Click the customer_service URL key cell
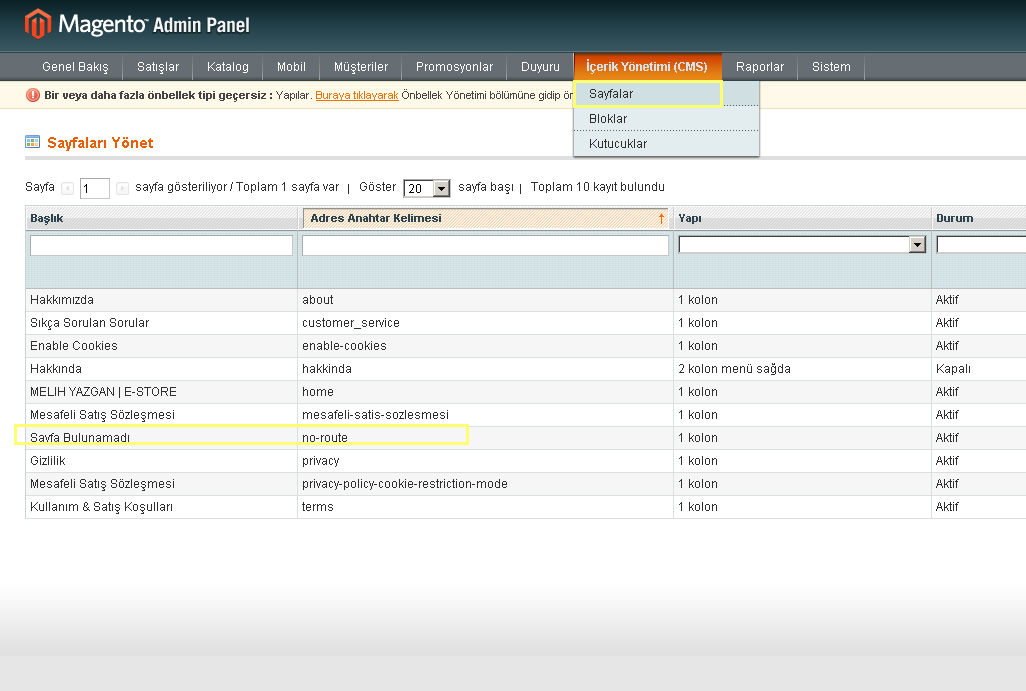The image size is (1026, 691). [485, 323]
